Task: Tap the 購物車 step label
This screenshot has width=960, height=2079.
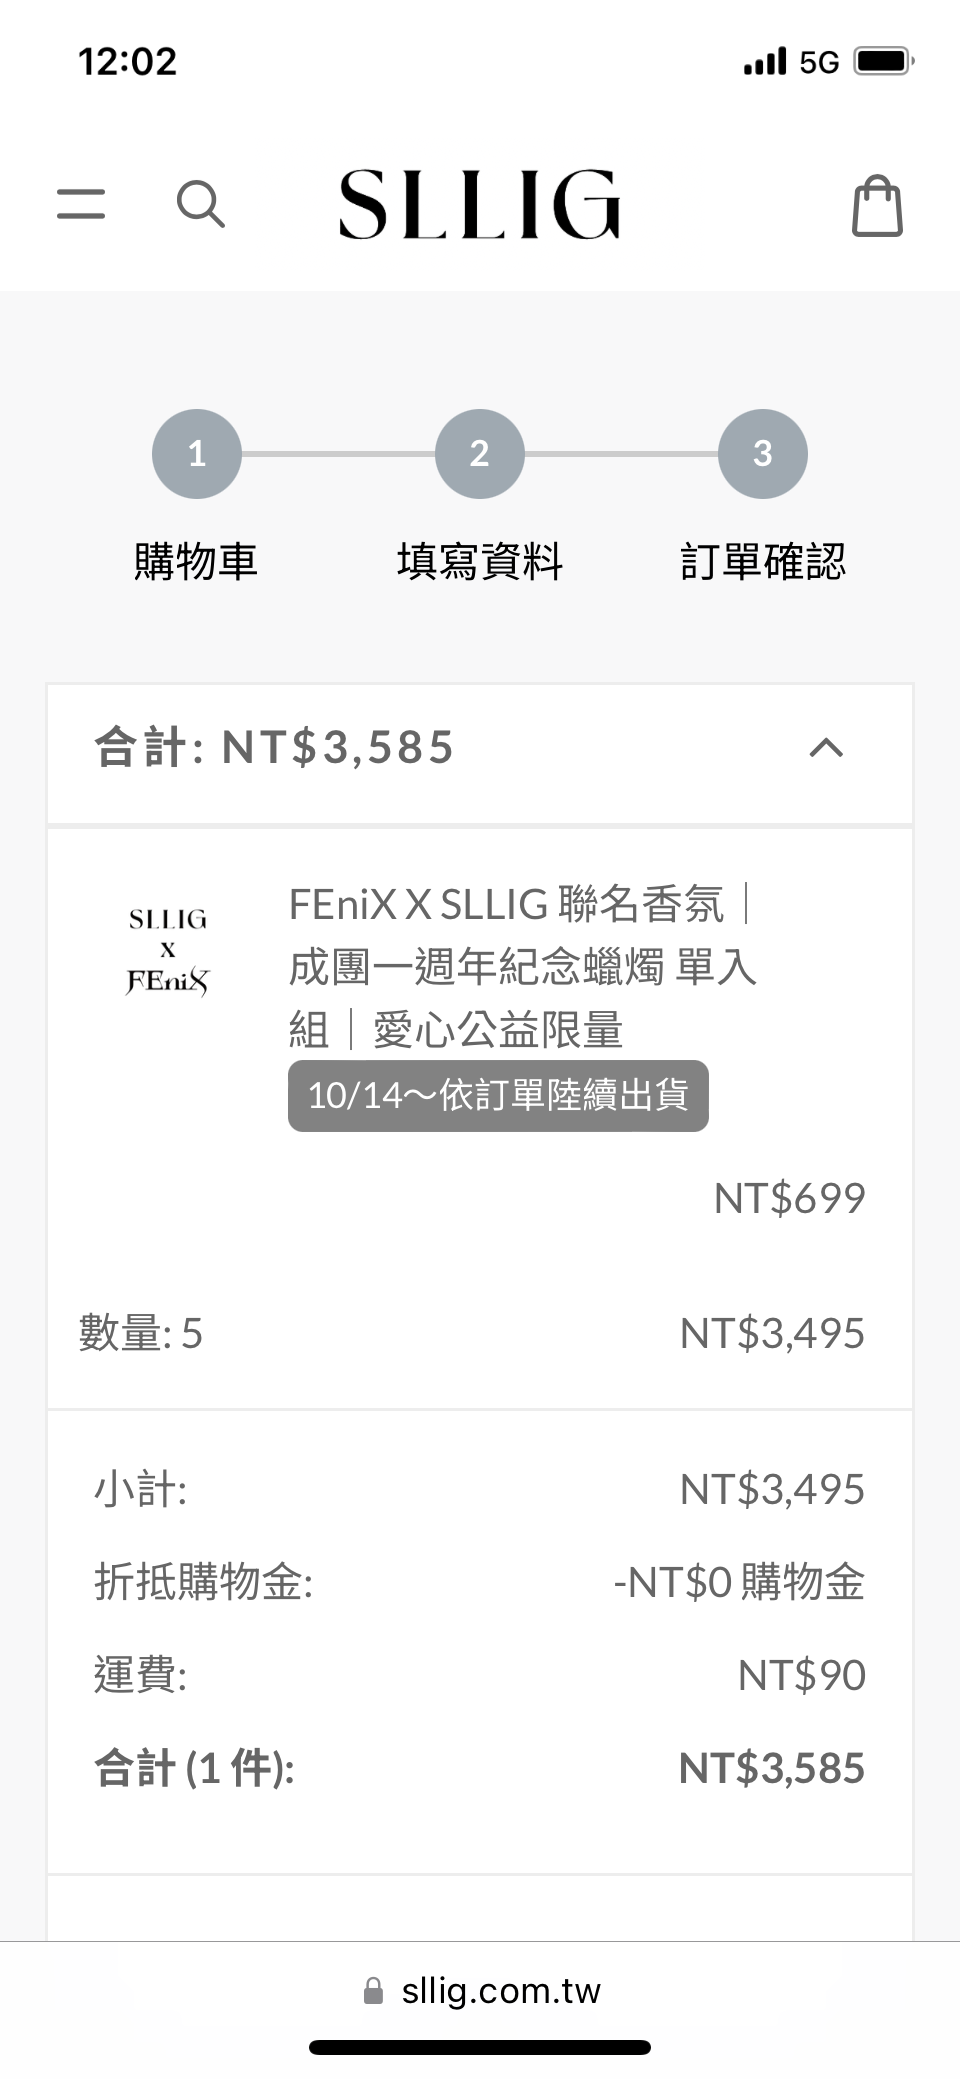Action: pos(197,561)
